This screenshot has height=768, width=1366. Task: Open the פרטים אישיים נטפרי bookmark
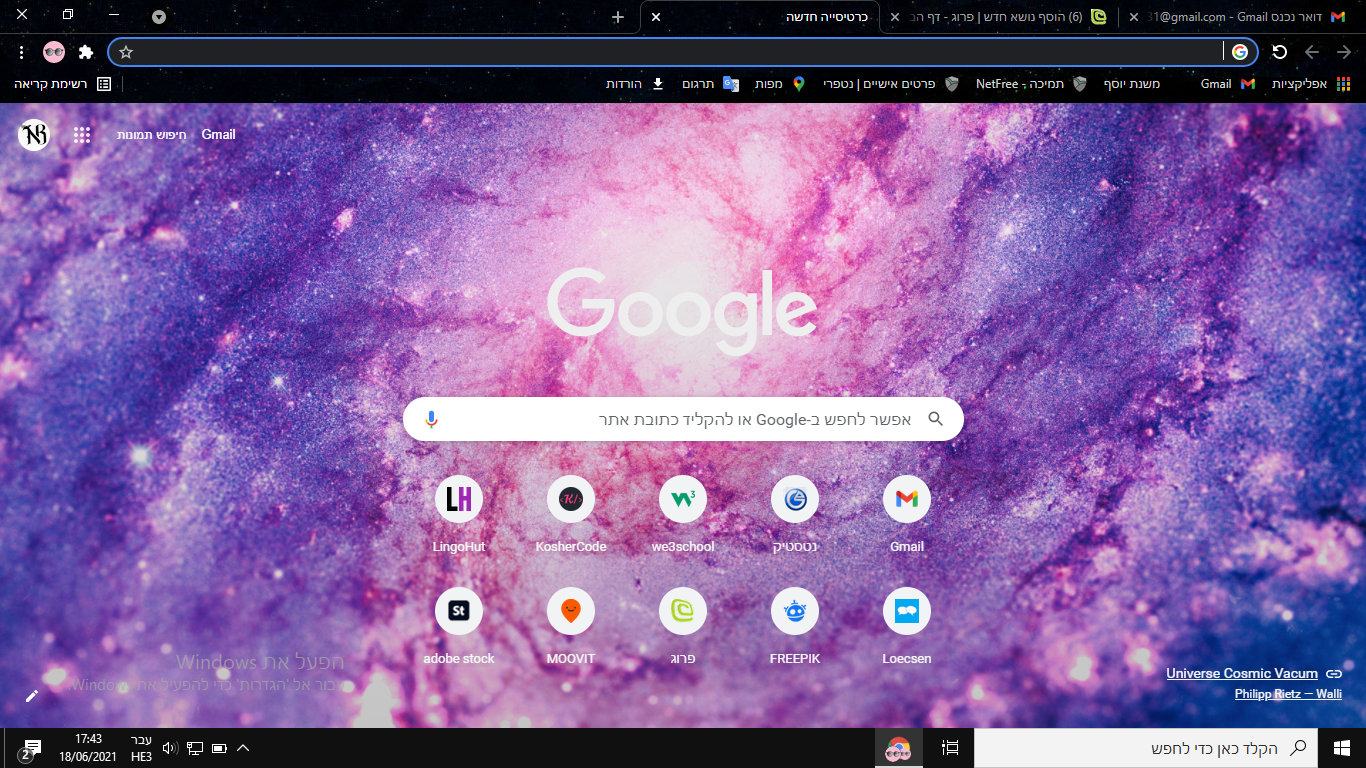(891, 84)
